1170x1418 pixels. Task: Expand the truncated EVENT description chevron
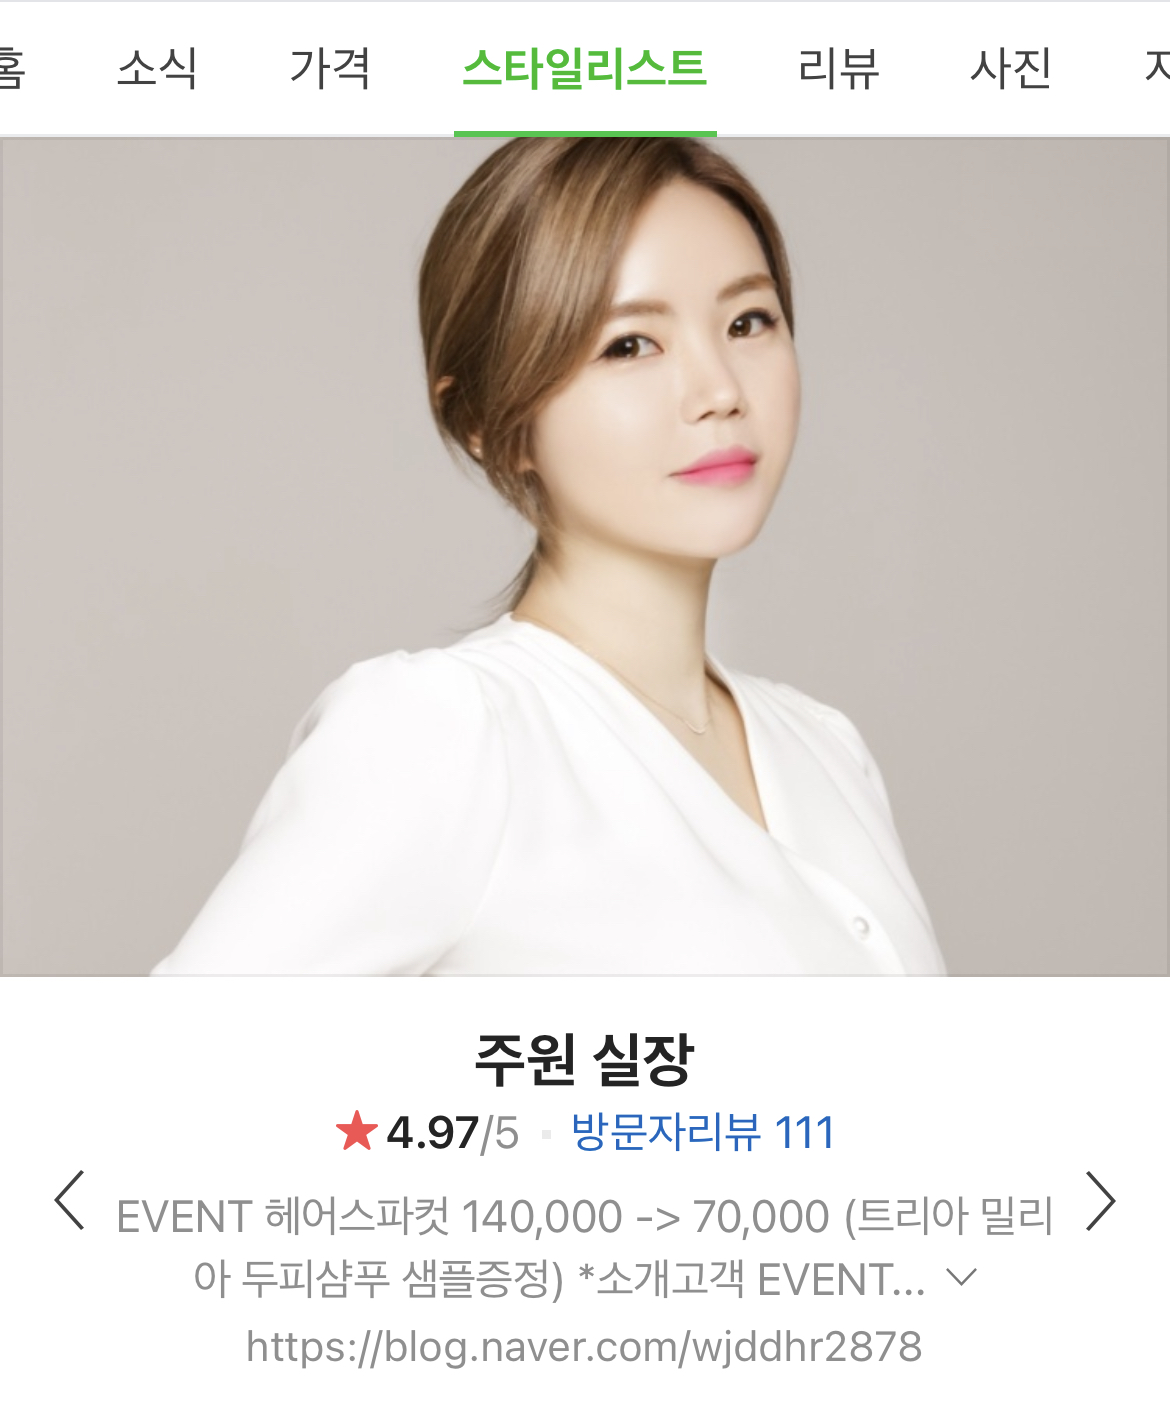point(961,1277)
